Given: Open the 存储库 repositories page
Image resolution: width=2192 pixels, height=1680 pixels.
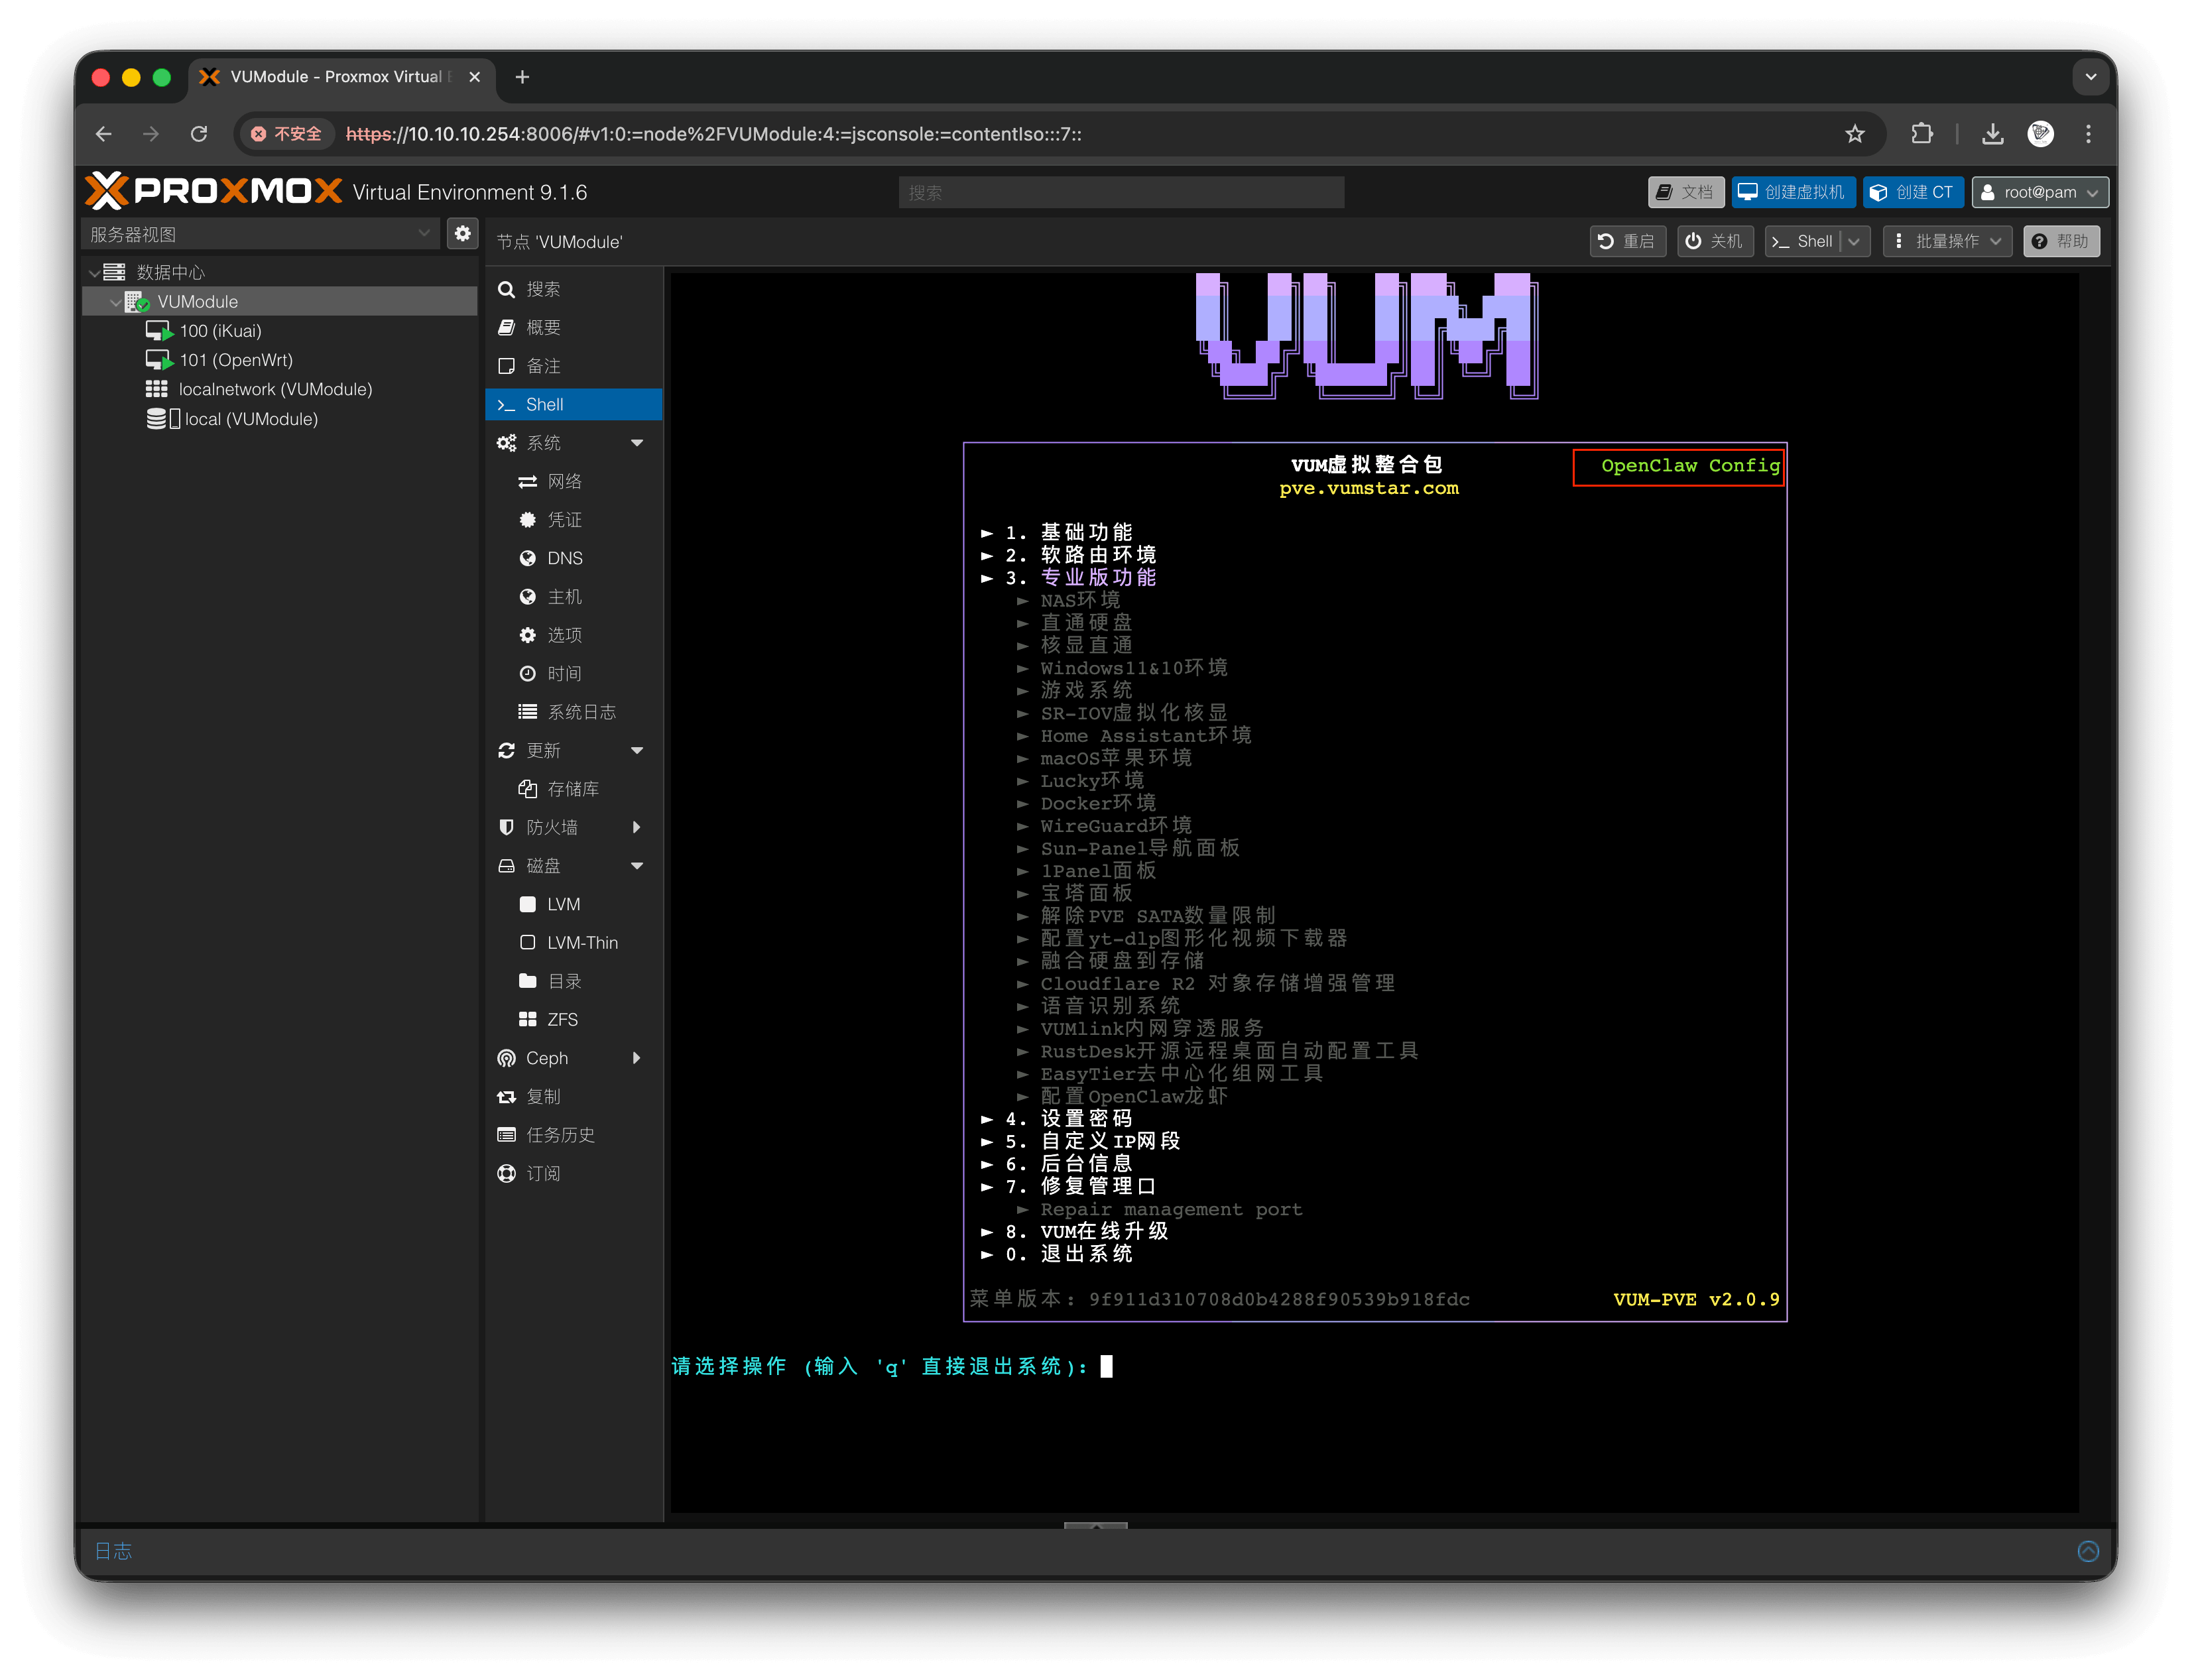Looking at the screenshot, I should click(574, 789).
